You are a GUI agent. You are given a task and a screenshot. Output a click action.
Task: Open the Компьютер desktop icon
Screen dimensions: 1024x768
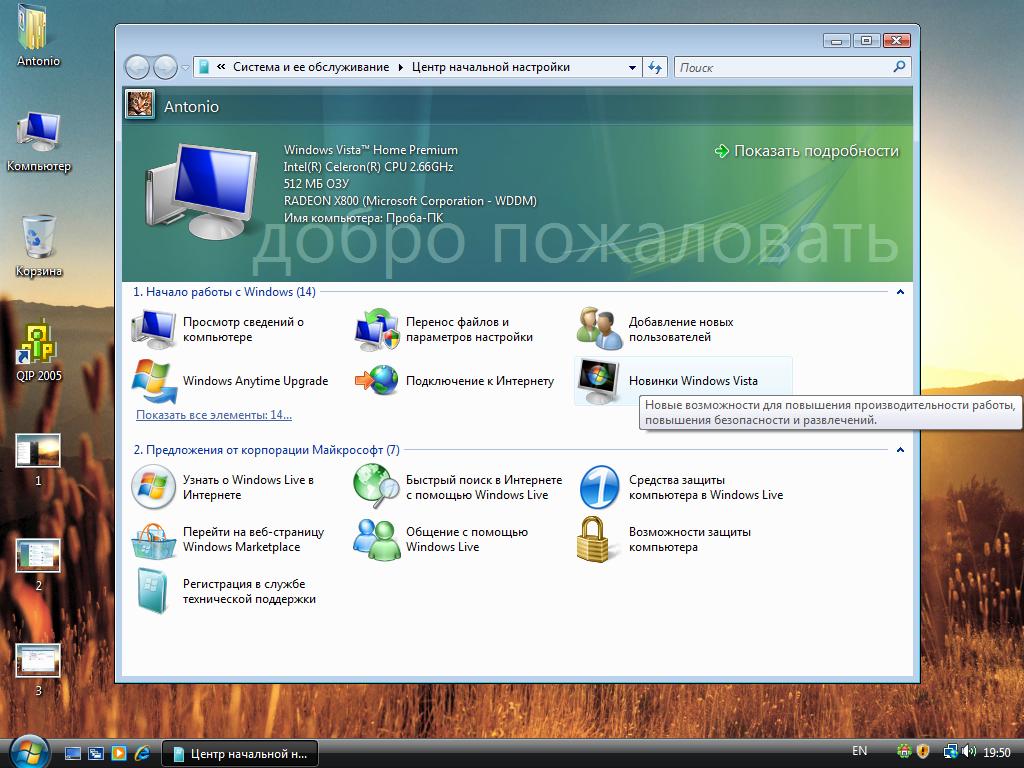point(38,134)
